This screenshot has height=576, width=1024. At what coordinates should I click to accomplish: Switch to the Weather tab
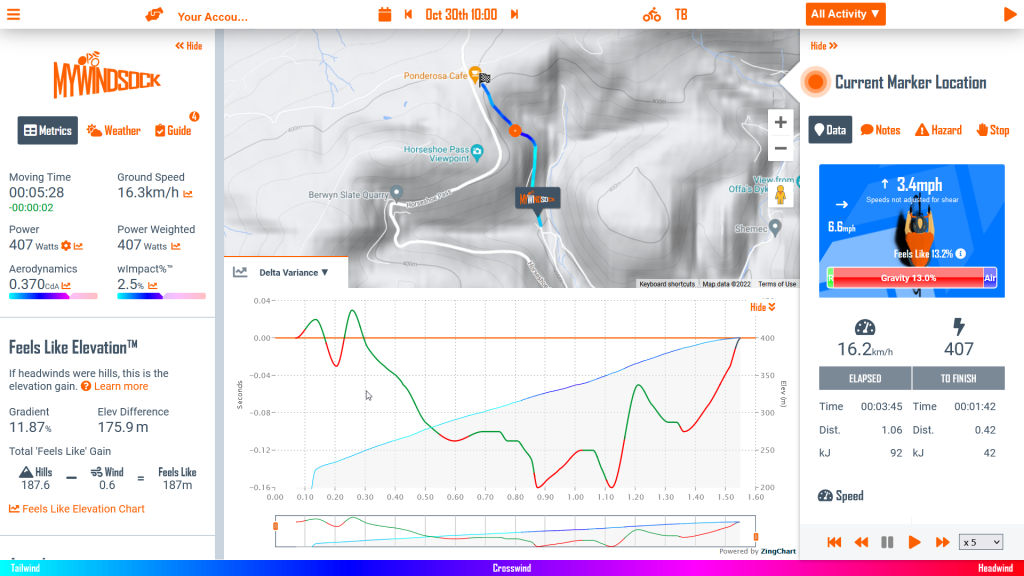(113, 131)
